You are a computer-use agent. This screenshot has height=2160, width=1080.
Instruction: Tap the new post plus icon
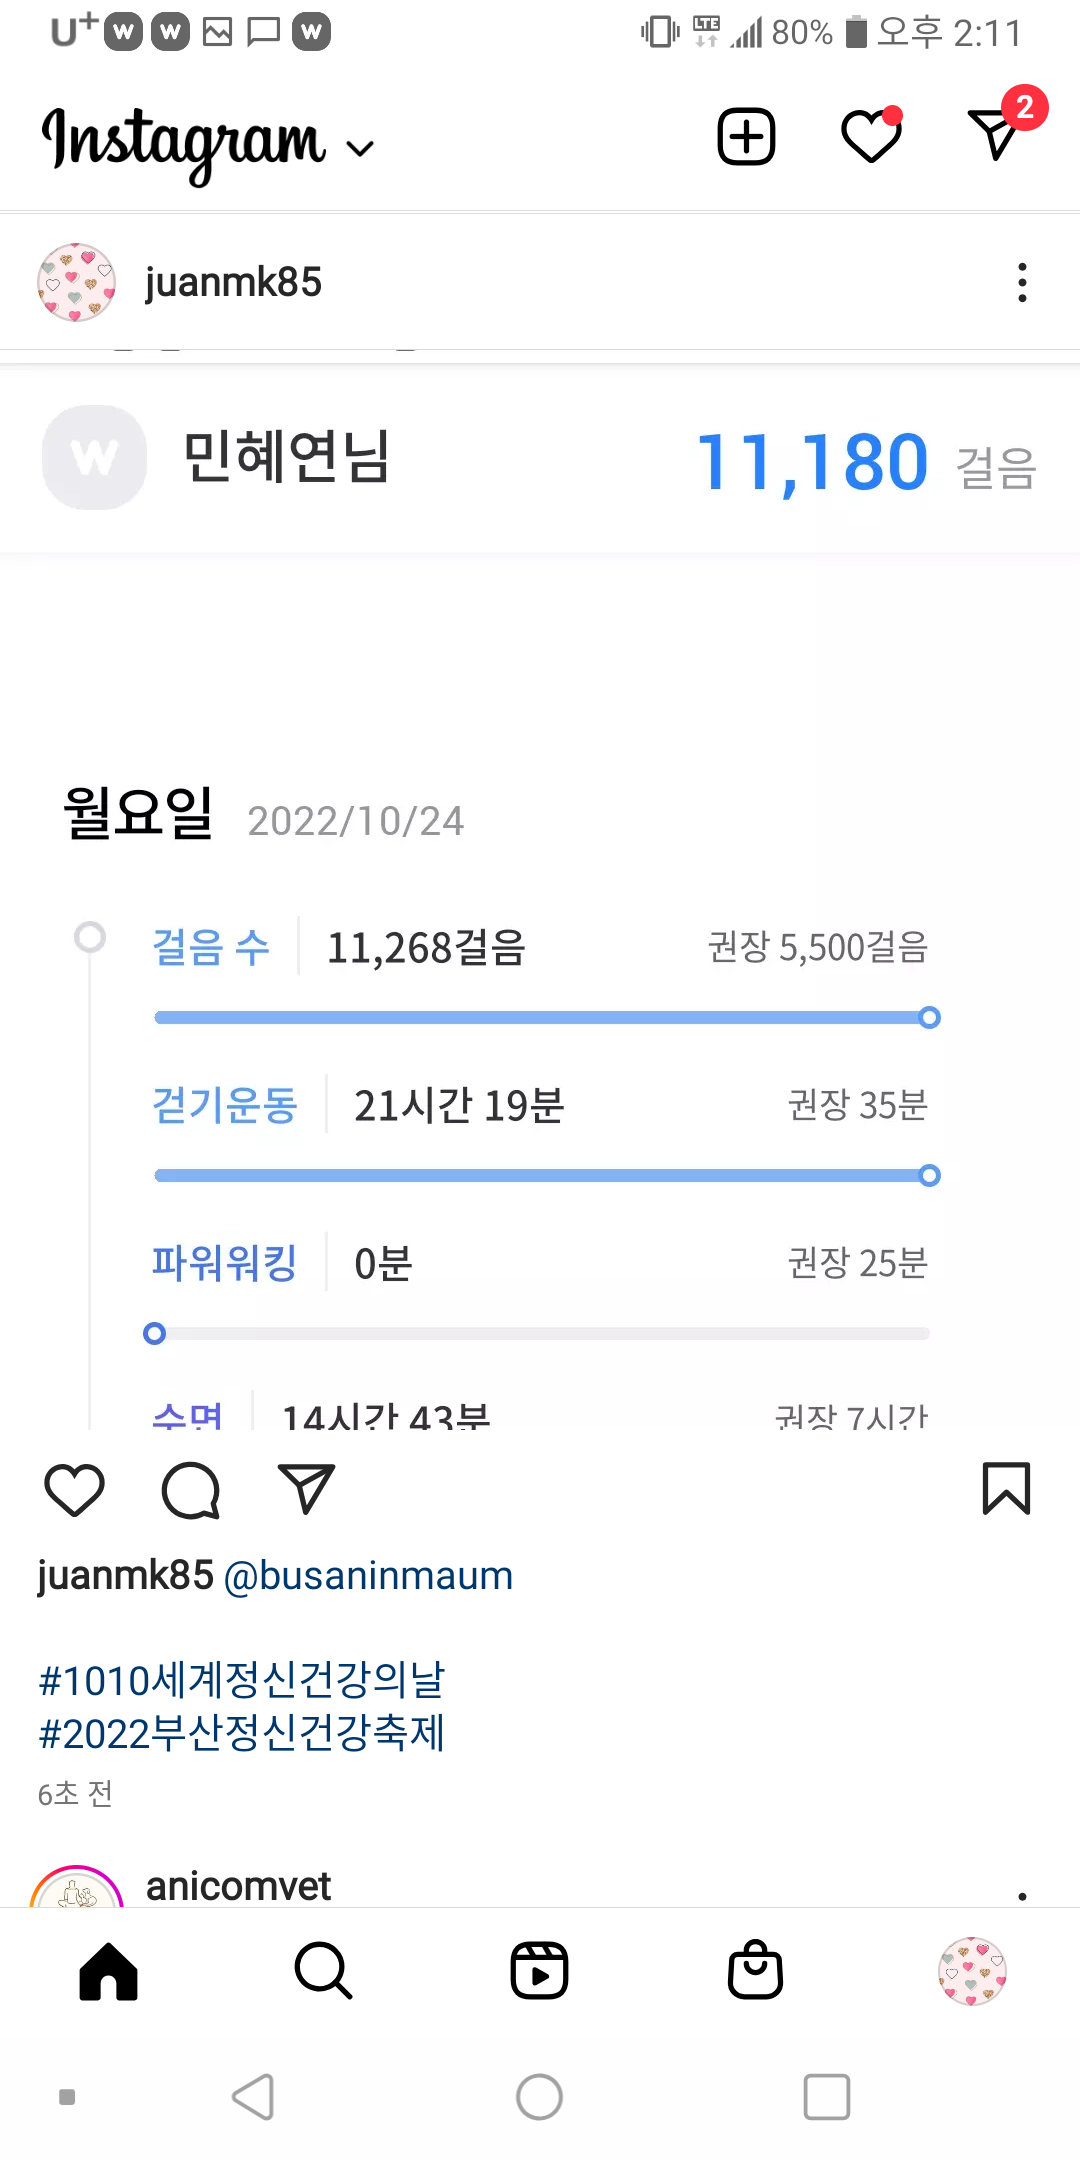[746, 136]
